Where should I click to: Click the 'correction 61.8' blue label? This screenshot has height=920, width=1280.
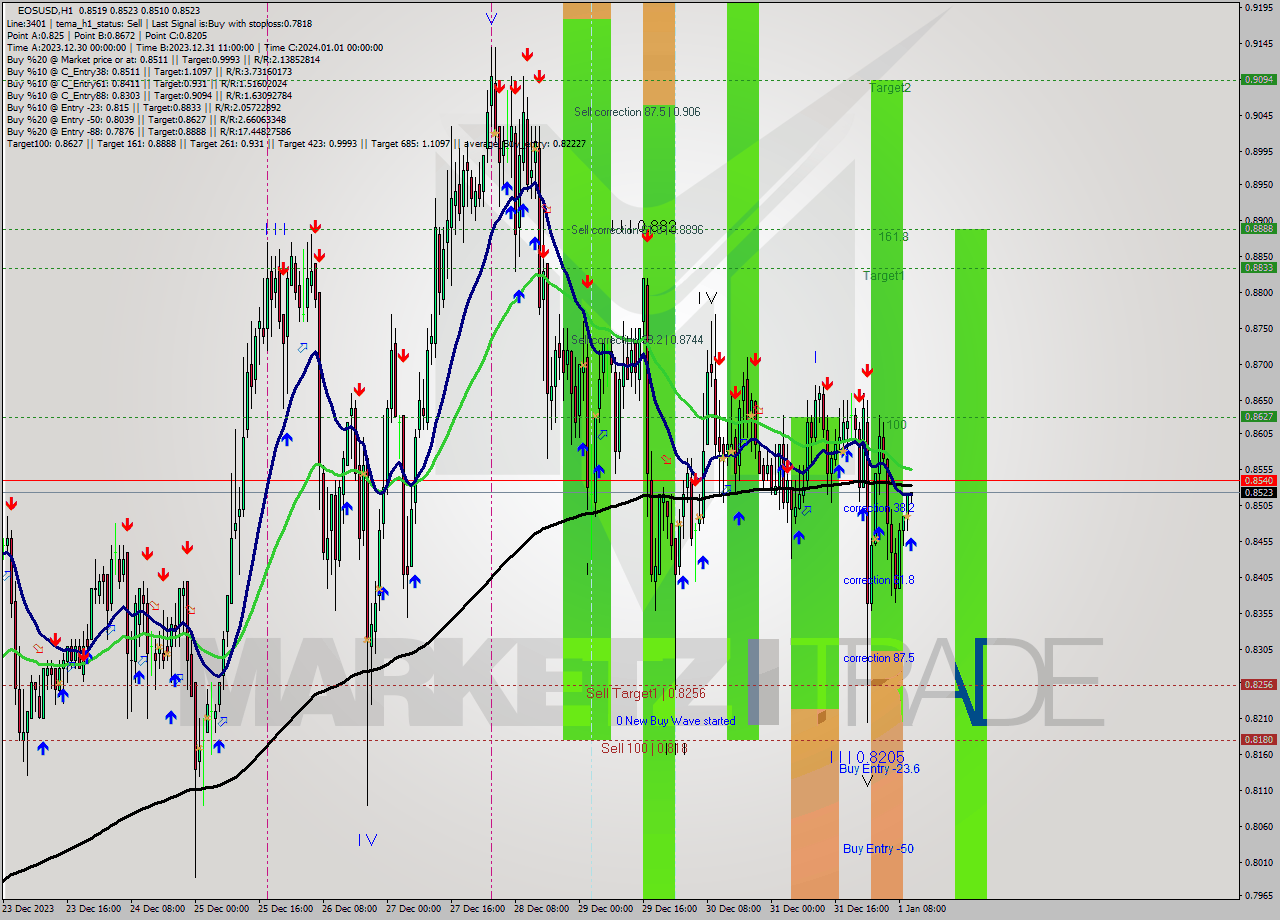(x=879, y=580)
